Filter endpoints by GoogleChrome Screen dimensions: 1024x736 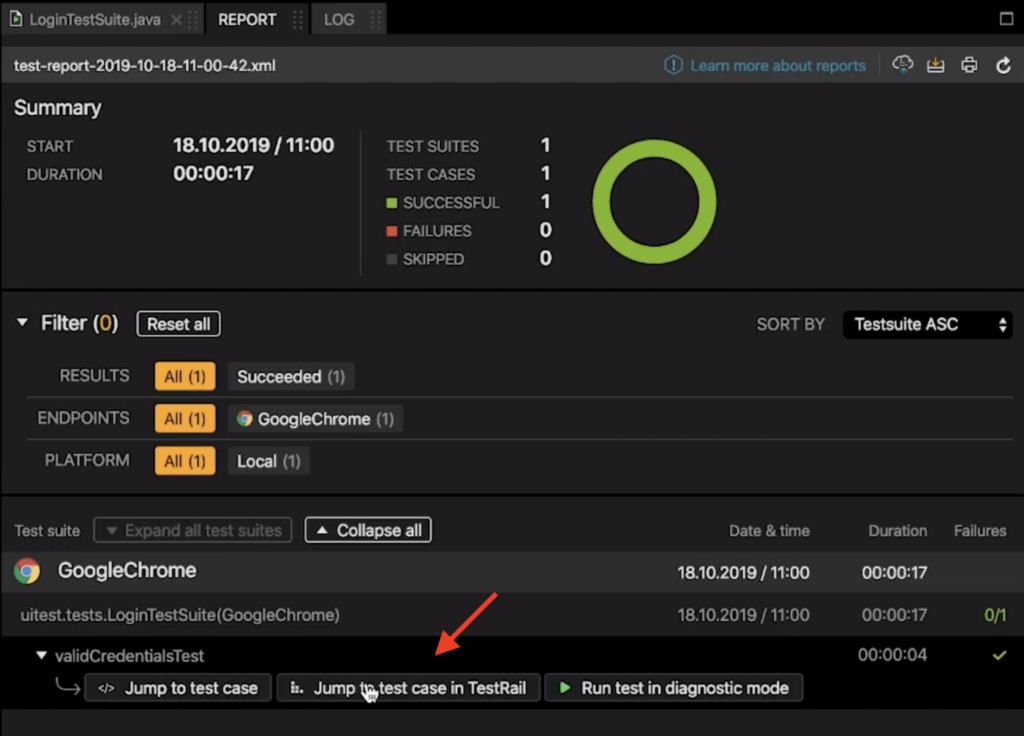click(315, 419)
